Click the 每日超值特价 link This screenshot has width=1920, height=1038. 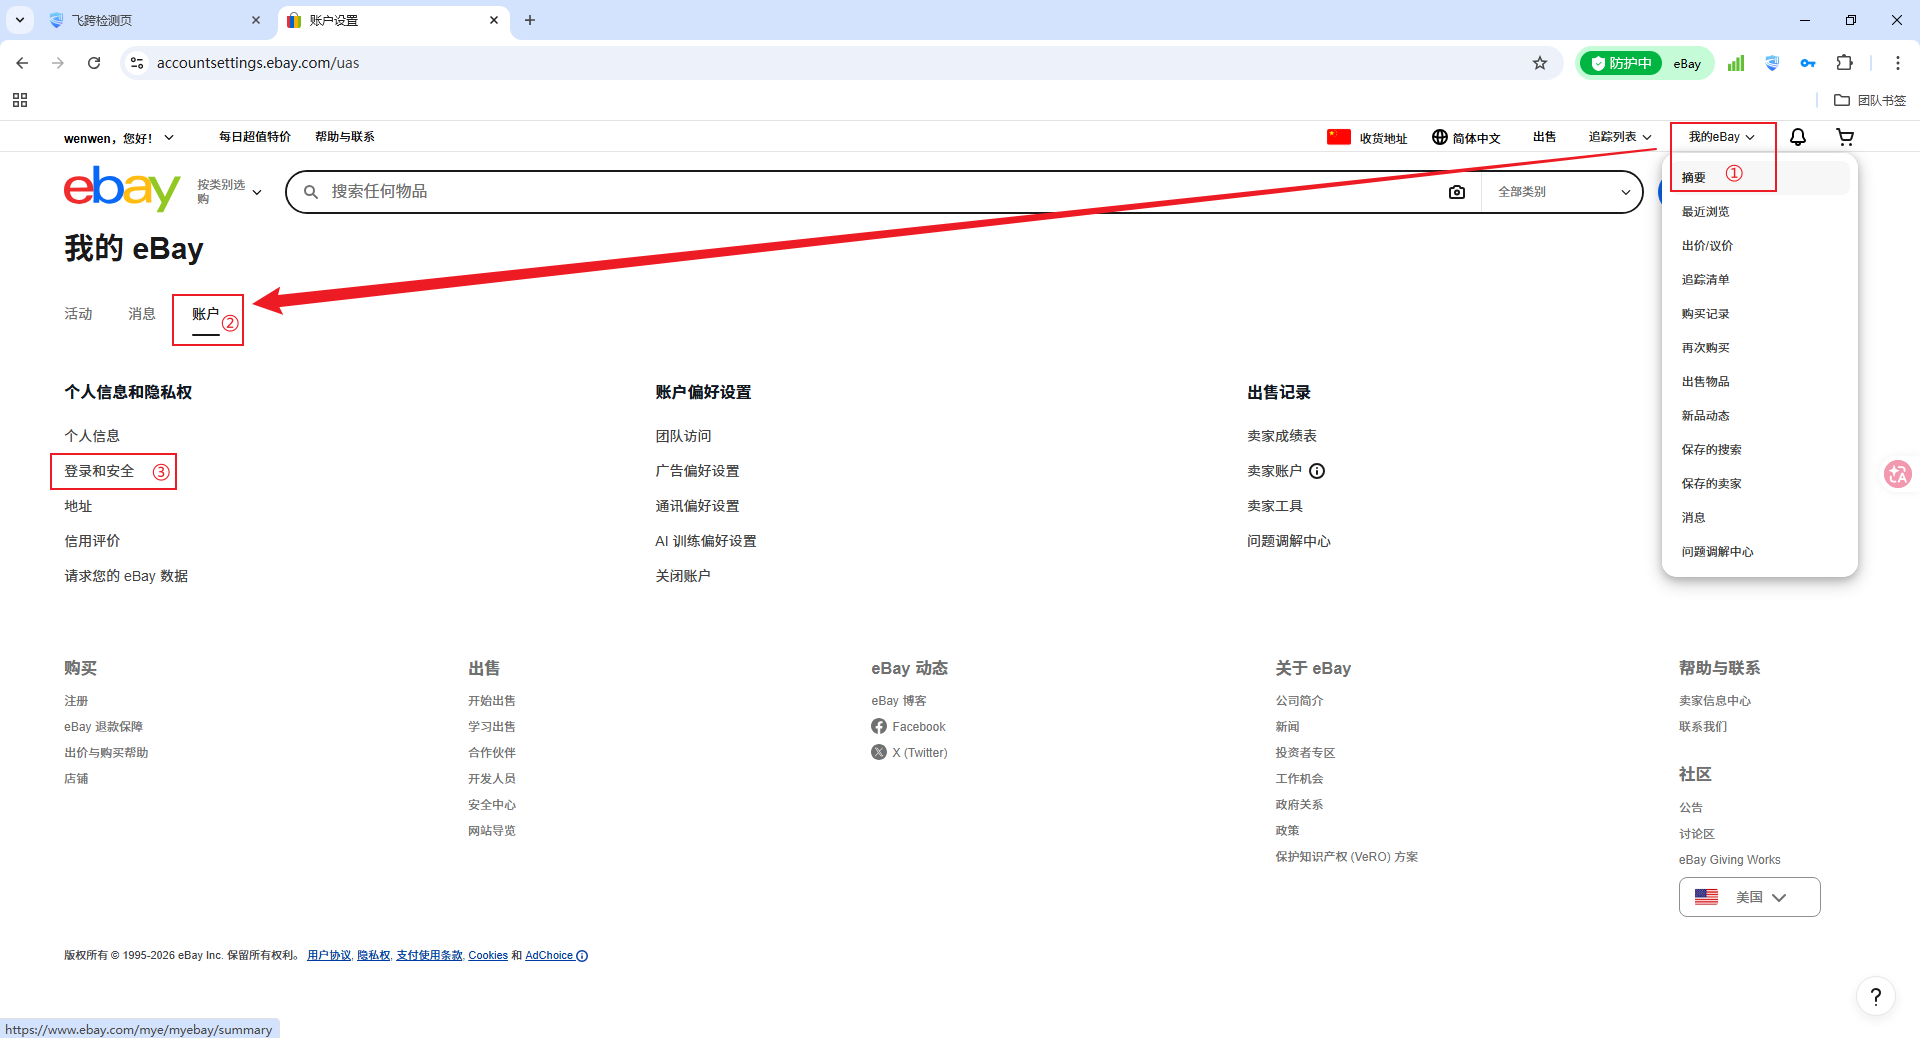255,137
